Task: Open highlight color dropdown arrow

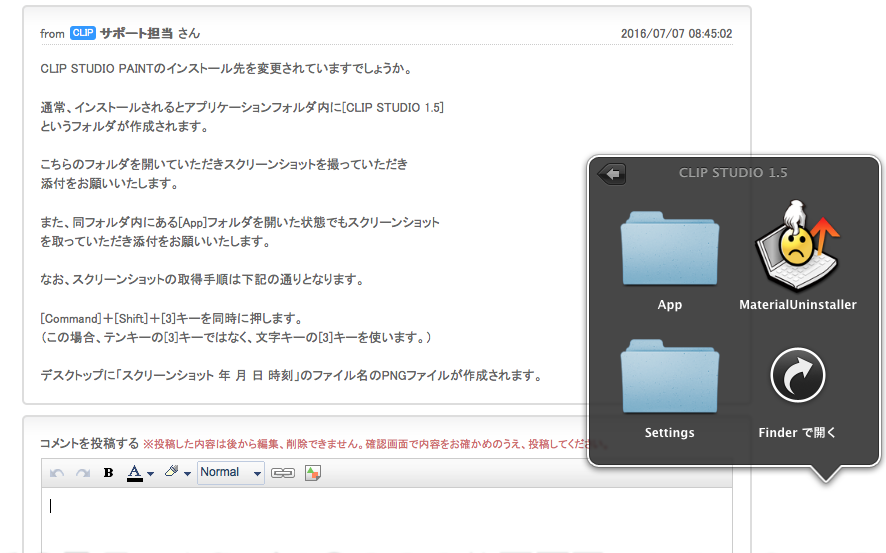Action: click(187, 474)
